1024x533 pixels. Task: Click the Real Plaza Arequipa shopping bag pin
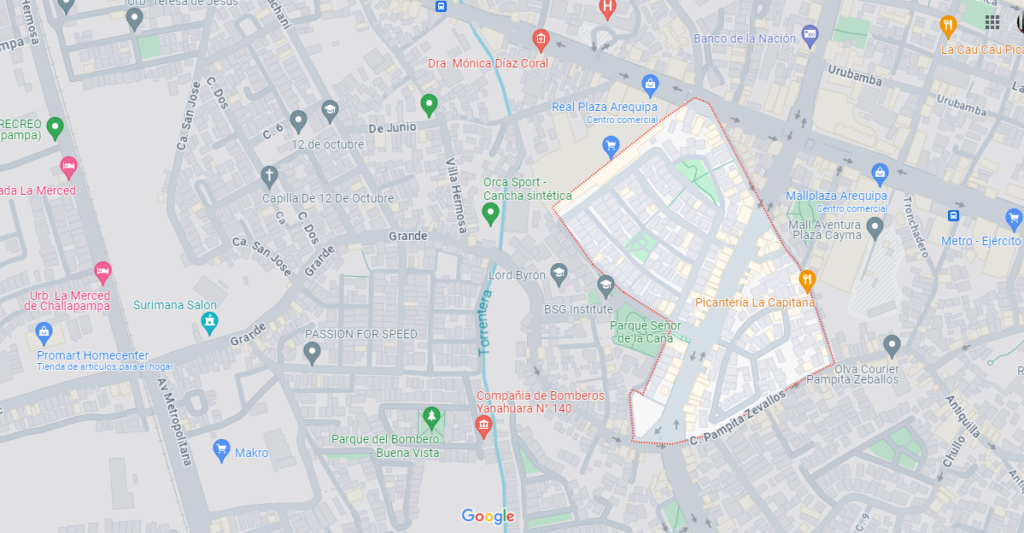click(x=650, y=85)
